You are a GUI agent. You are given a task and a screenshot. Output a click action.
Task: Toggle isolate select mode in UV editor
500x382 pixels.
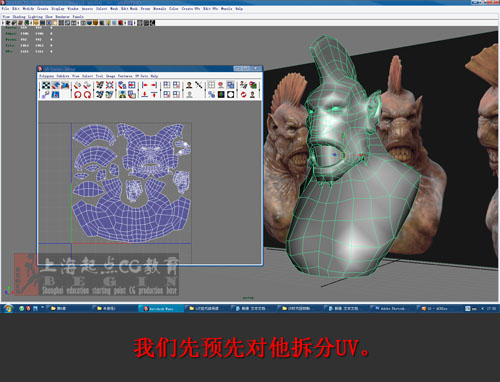(167, 85)
